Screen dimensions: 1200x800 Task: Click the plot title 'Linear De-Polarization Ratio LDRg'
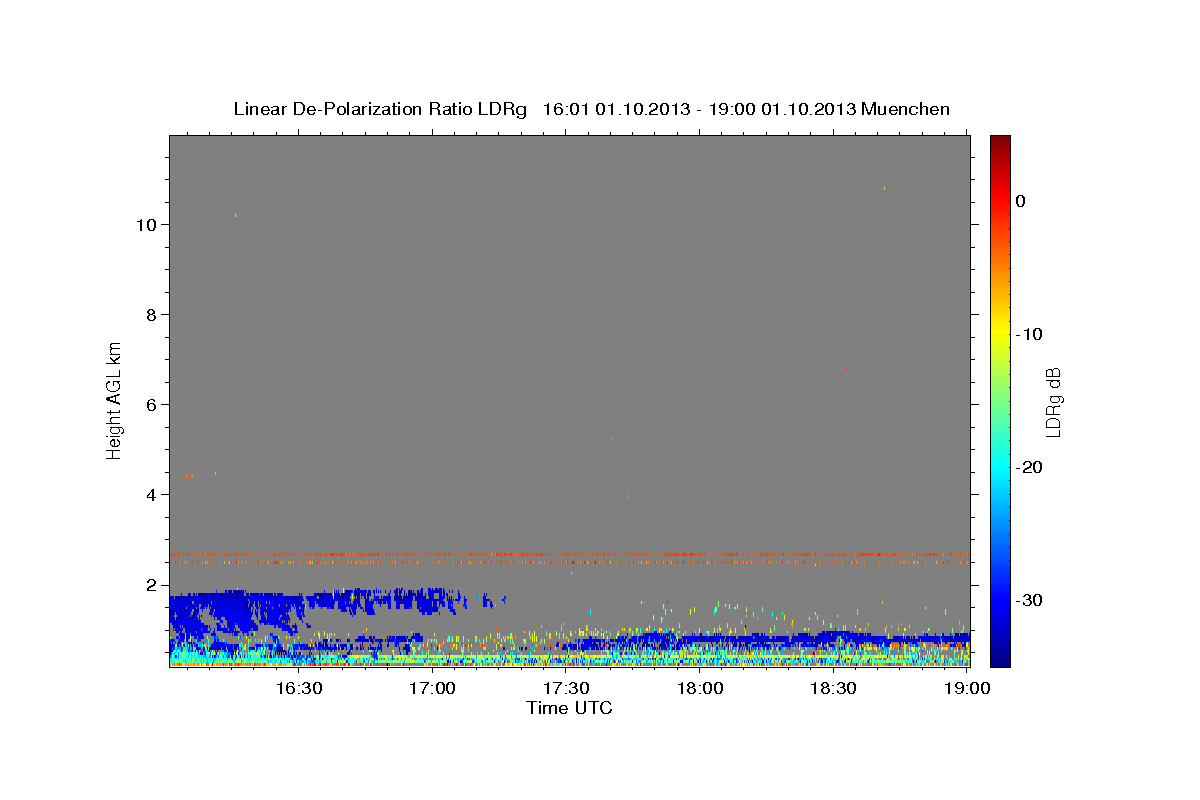coord(380,109)
